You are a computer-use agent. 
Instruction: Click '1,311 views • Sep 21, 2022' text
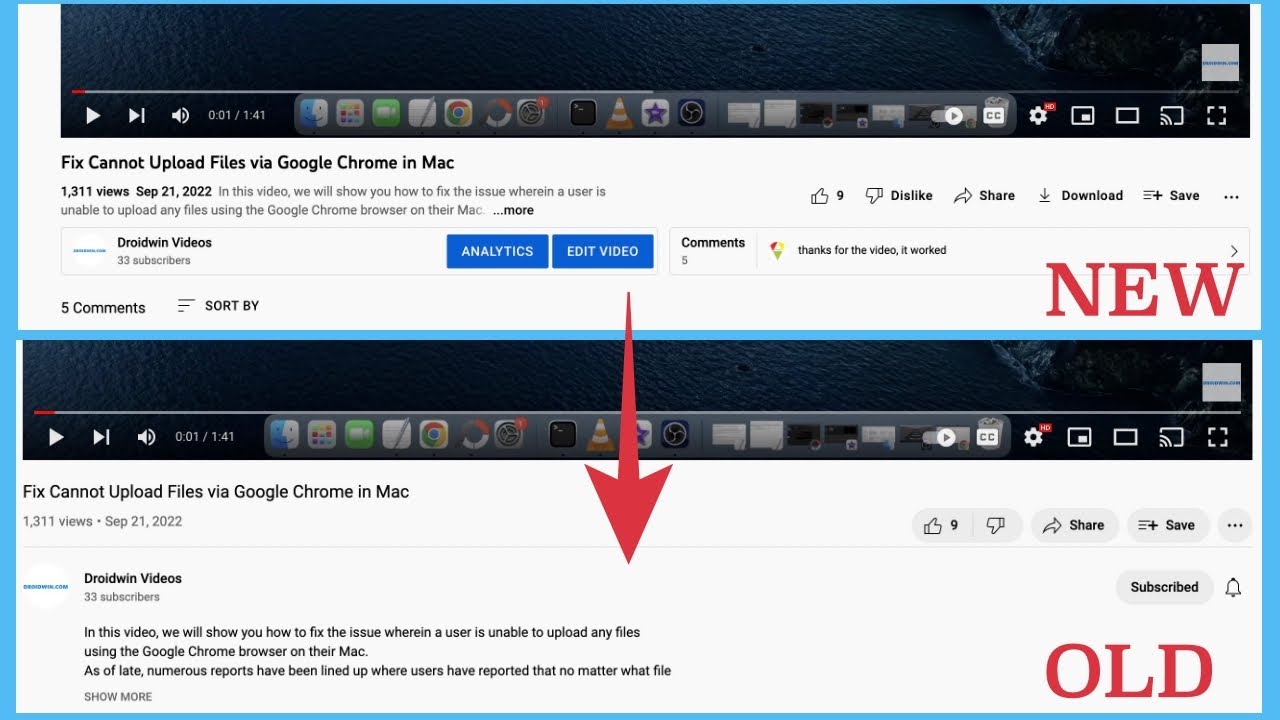click(103, 521)
